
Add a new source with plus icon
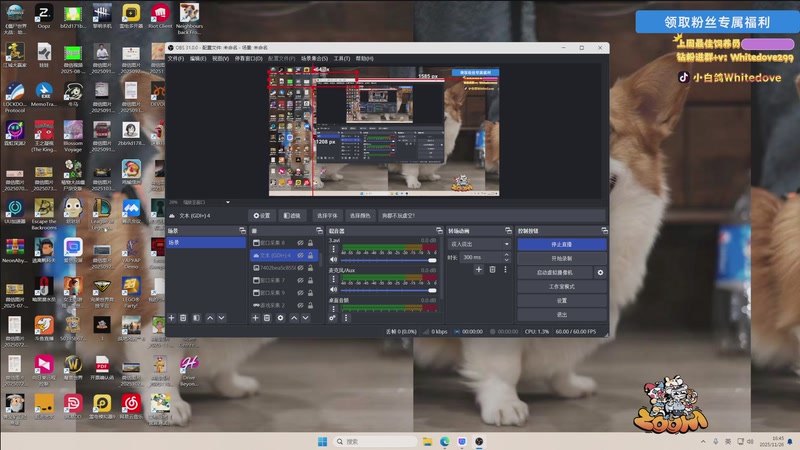coord(255,318)
